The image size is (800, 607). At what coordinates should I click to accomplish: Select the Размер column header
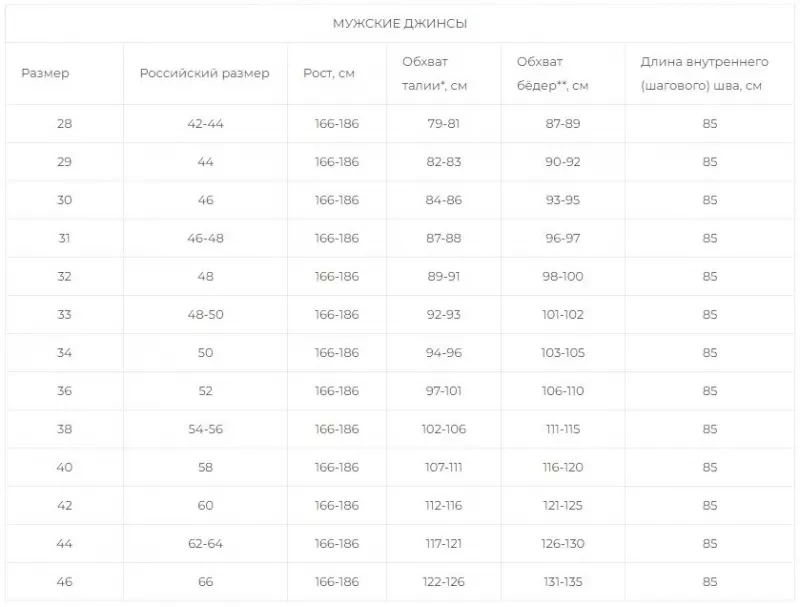click(45, 74)
